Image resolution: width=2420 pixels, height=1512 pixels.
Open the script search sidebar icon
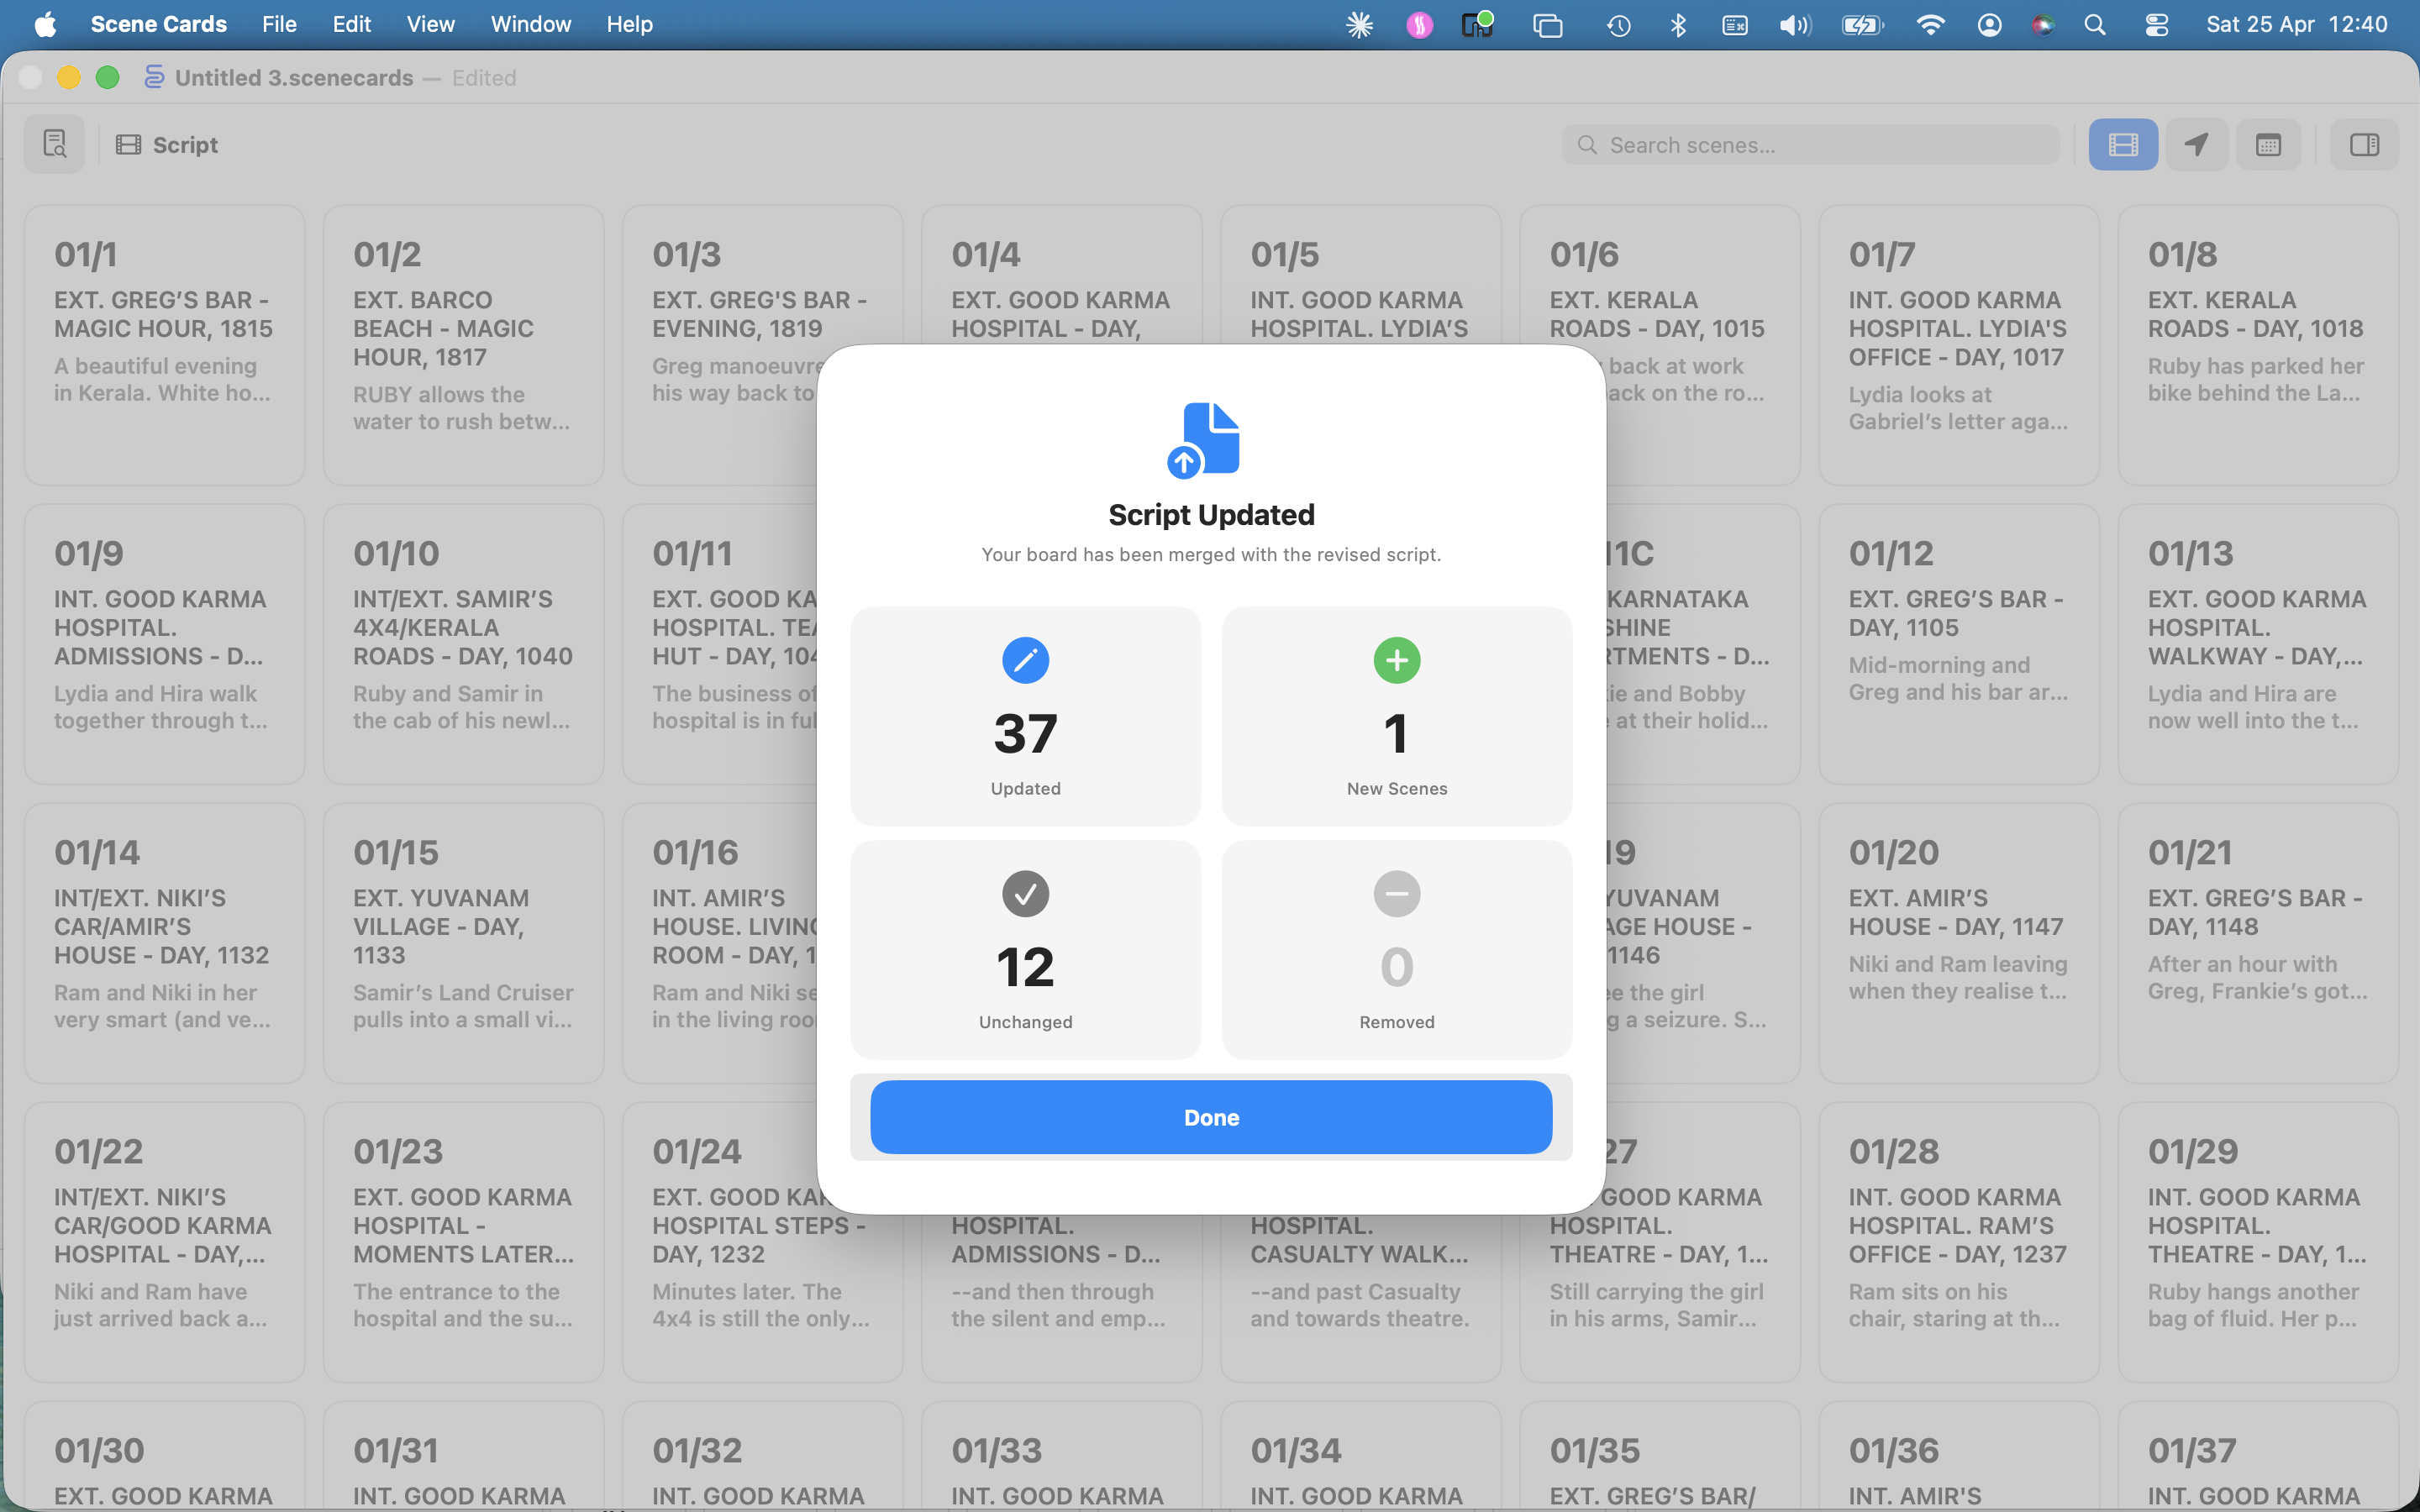[x=55, y=145]
